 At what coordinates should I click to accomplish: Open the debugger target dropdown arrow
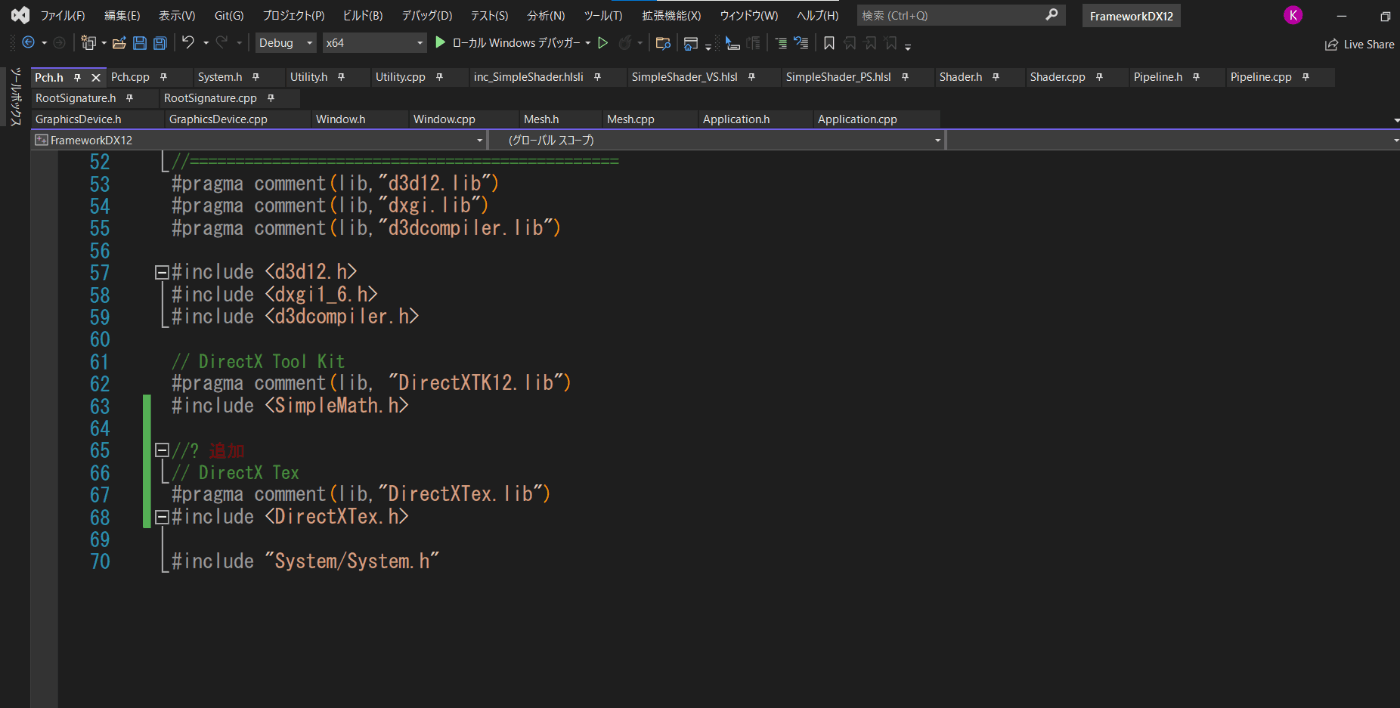(589, 43)
